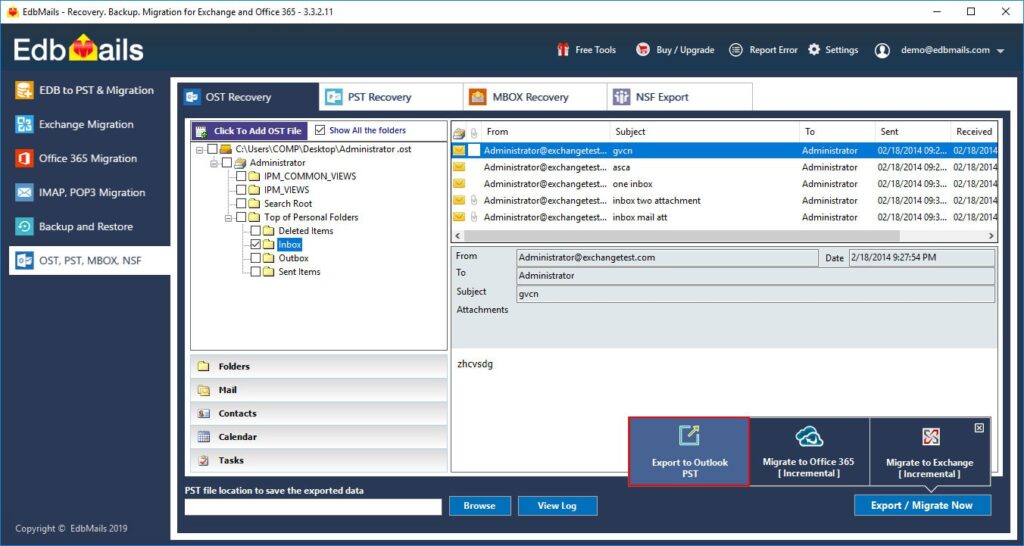
Task: Switch to the NSF Export tab
Action: point(680,97)
